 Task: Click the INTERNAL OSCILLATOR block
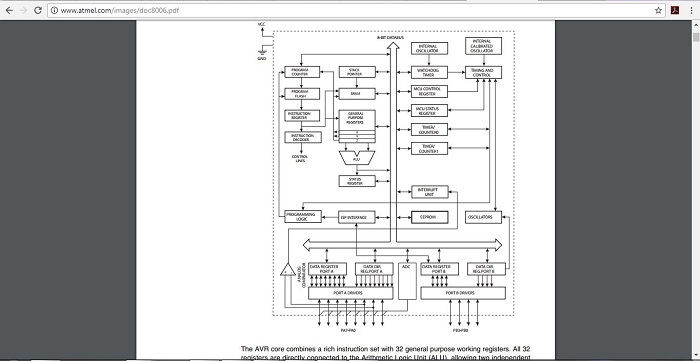(429, 49)
